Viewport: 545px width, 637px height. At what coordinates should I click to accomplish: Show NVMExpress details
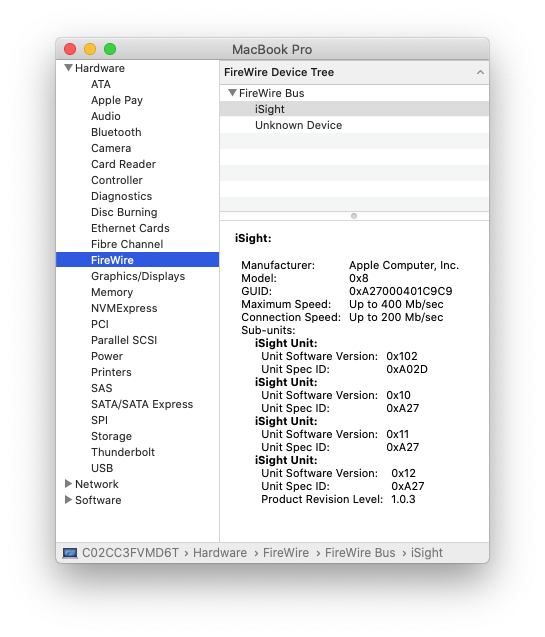[124, 308]
